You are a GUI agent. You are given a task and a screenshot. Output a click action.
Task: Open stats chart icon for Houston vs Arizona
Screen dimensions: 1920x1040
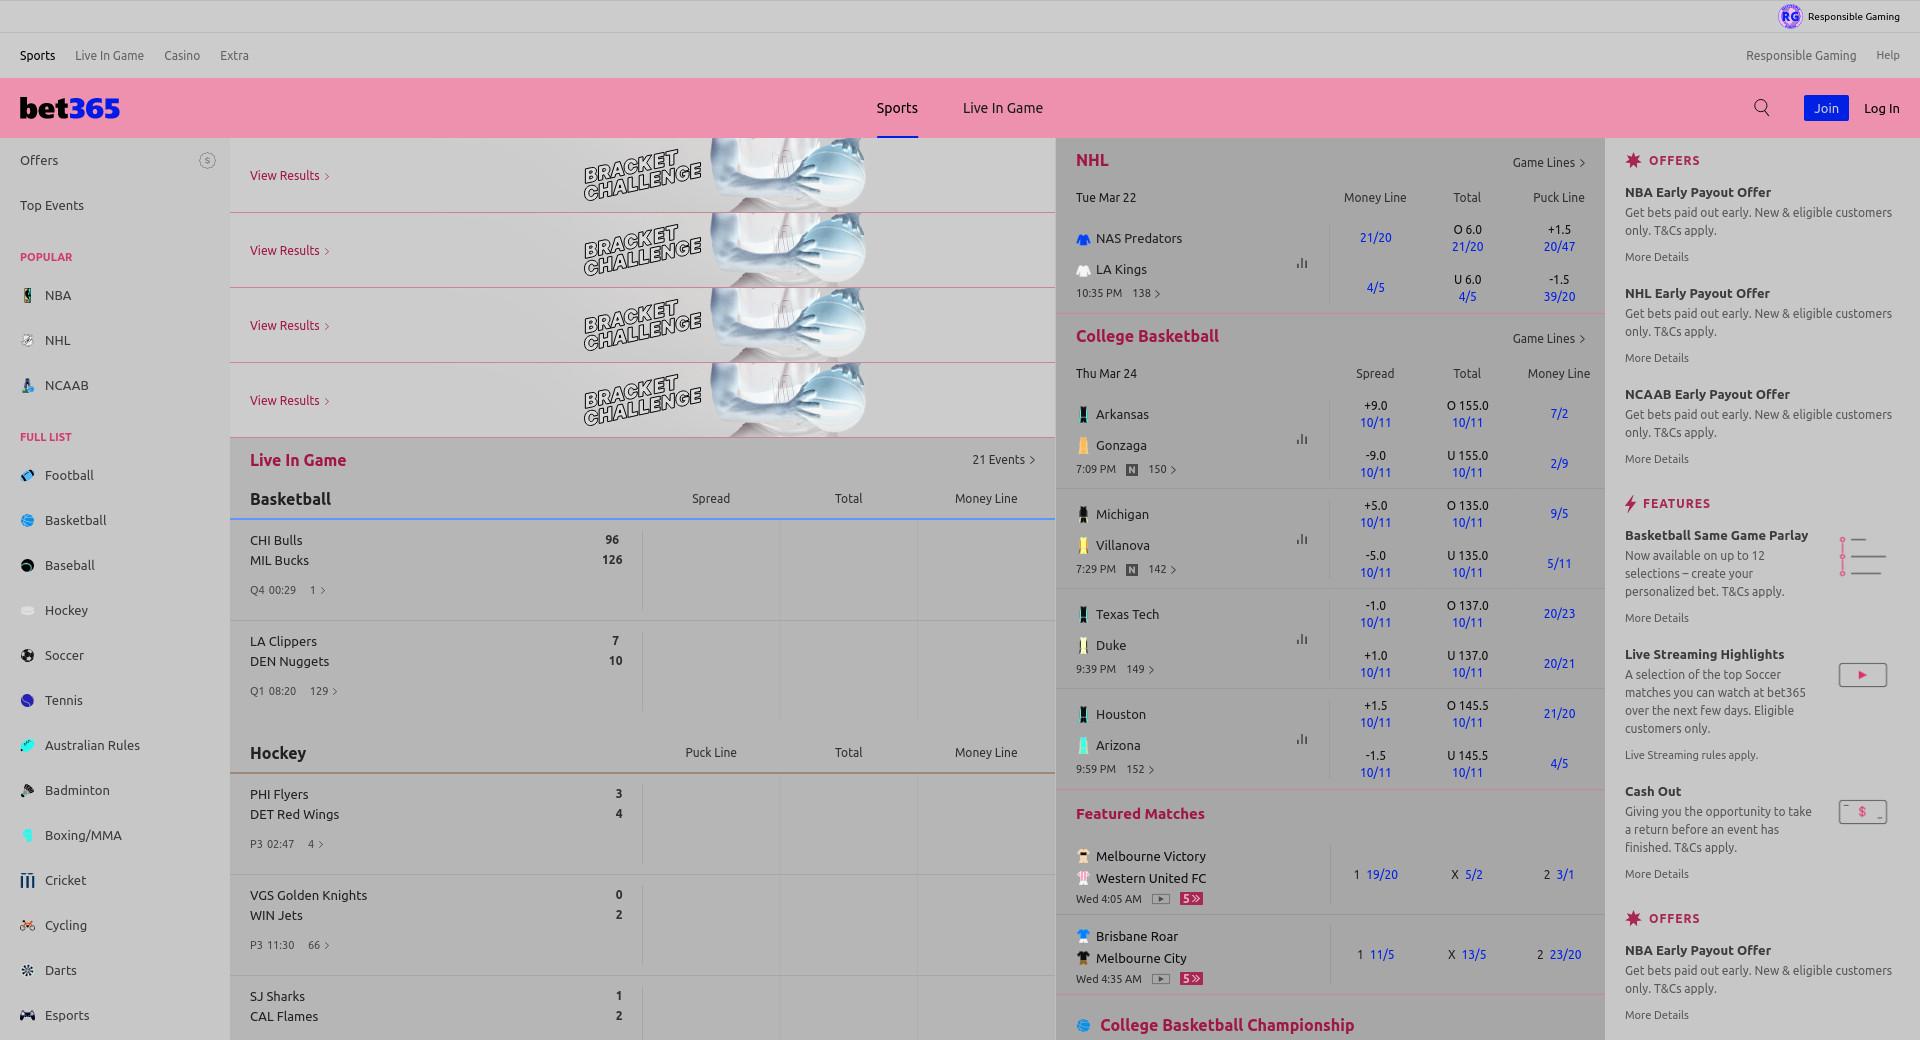pos(1302,739)
